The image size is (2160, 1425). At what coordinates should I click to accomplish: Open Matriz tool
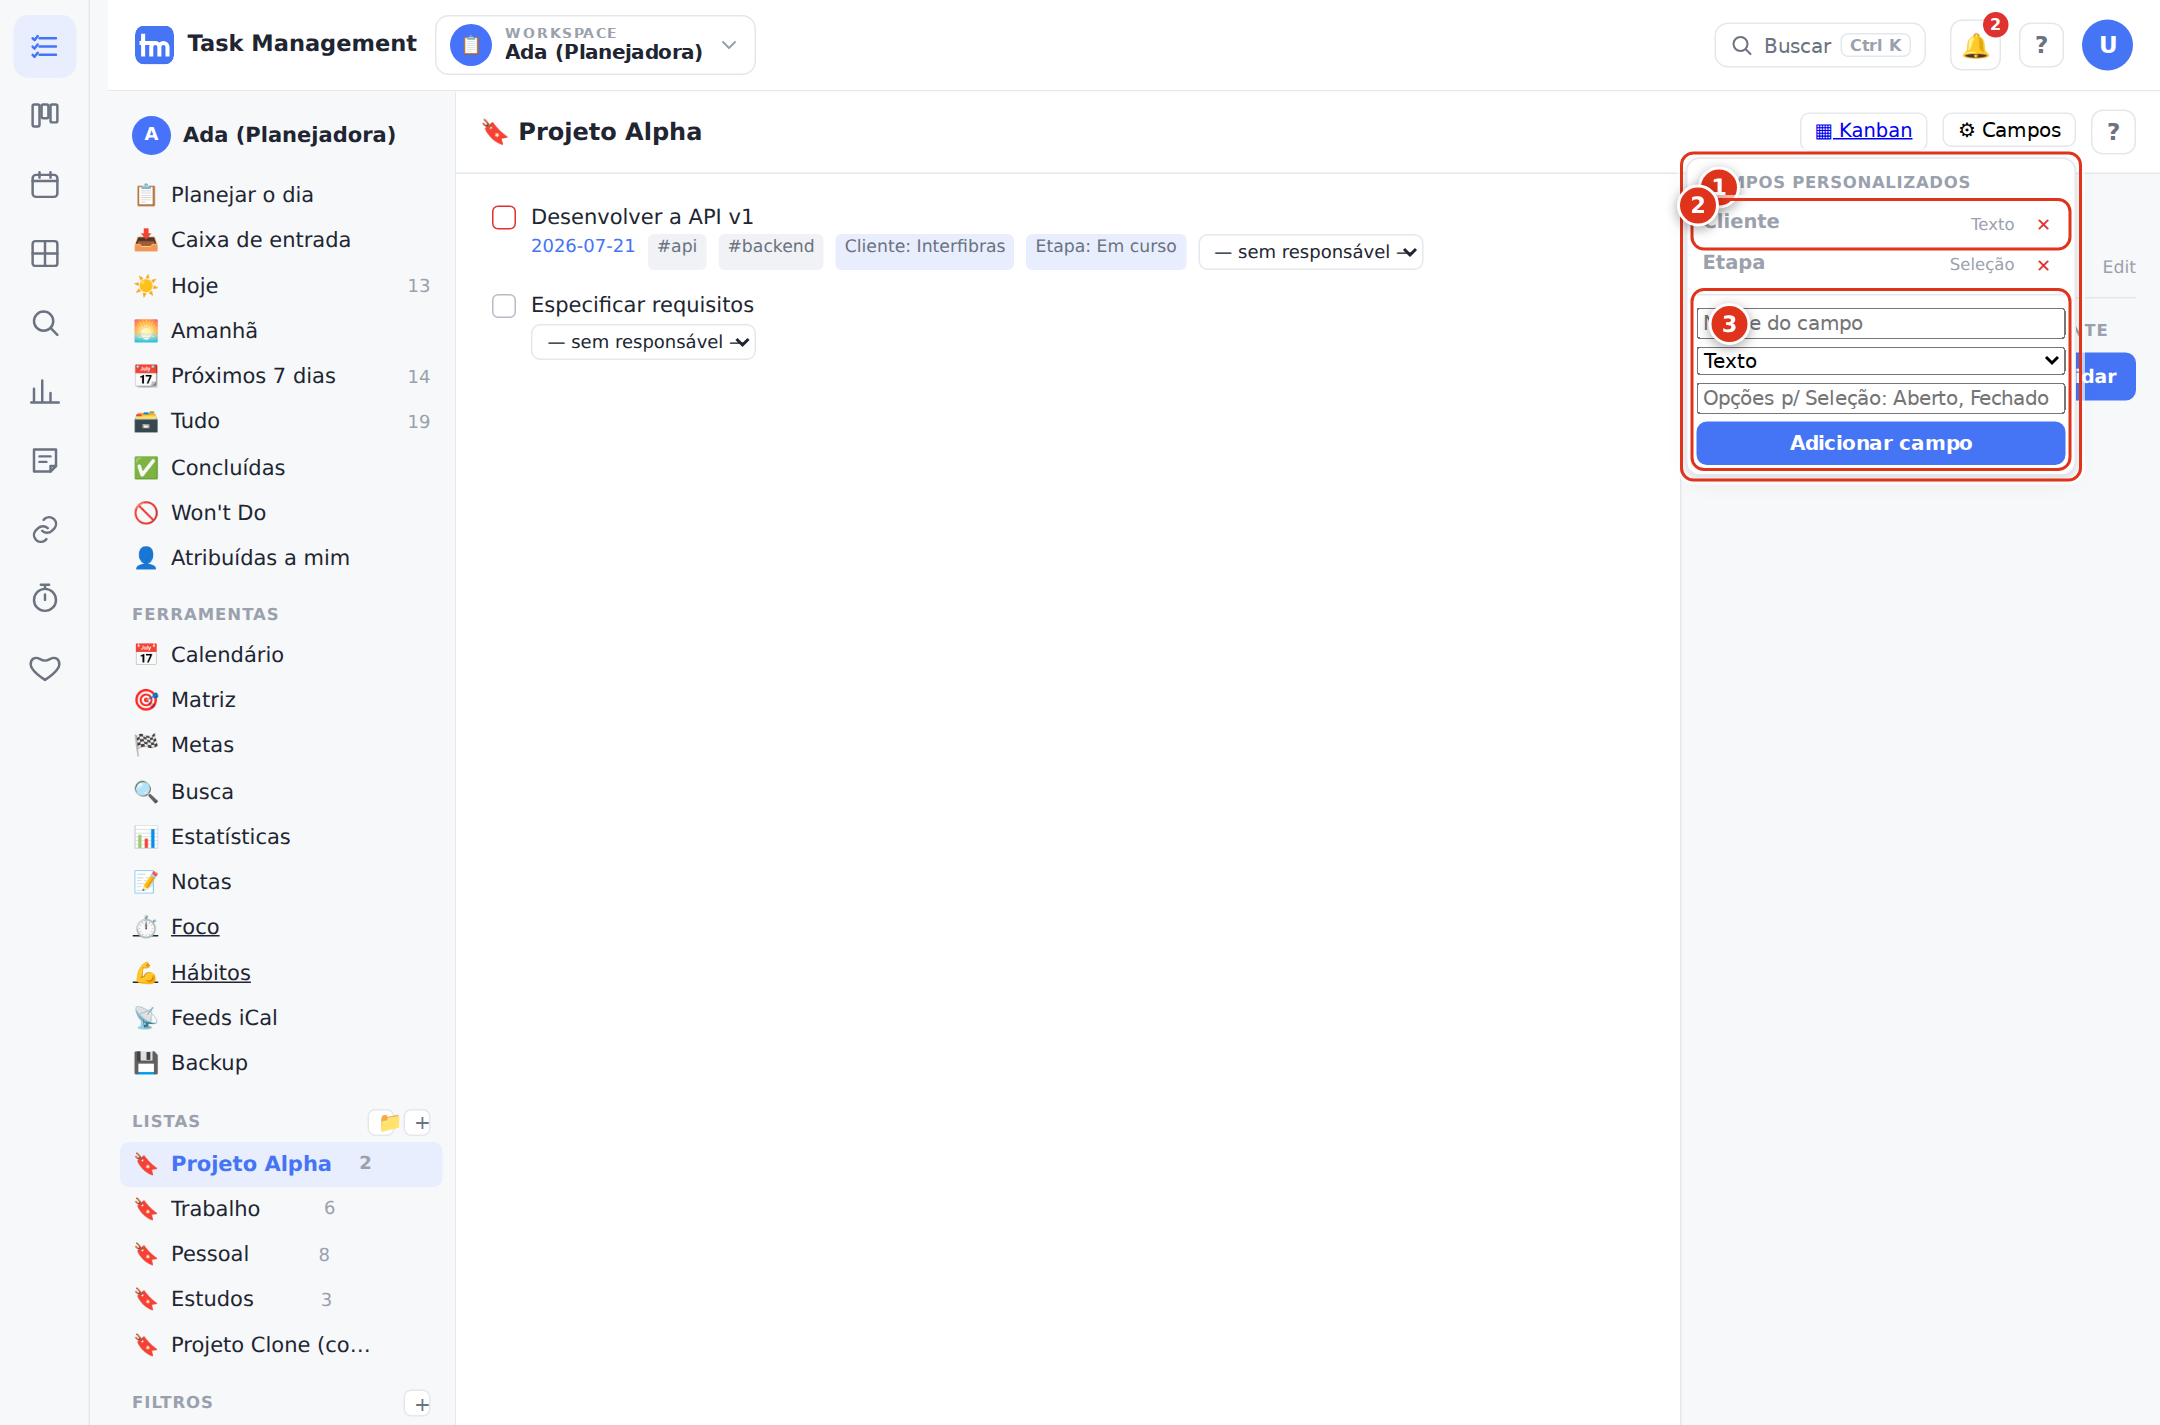click(282, 699)
